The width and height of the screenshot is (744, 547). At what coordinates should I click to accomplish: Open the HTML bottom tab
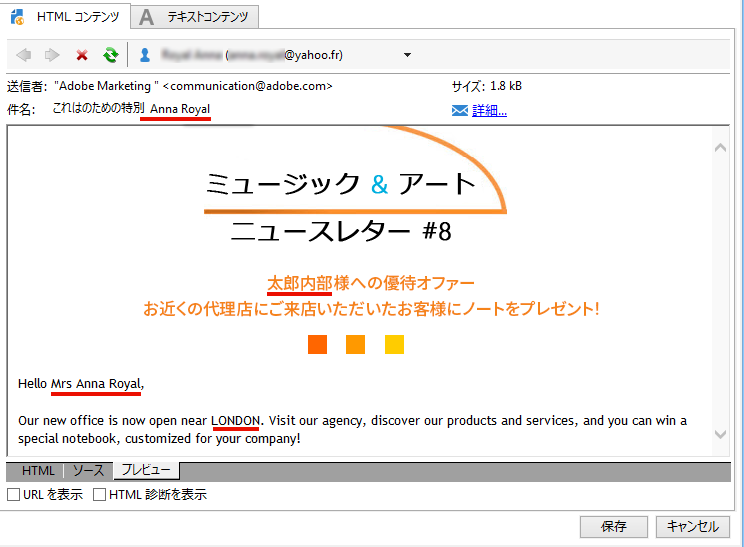[x=38, y=471]
